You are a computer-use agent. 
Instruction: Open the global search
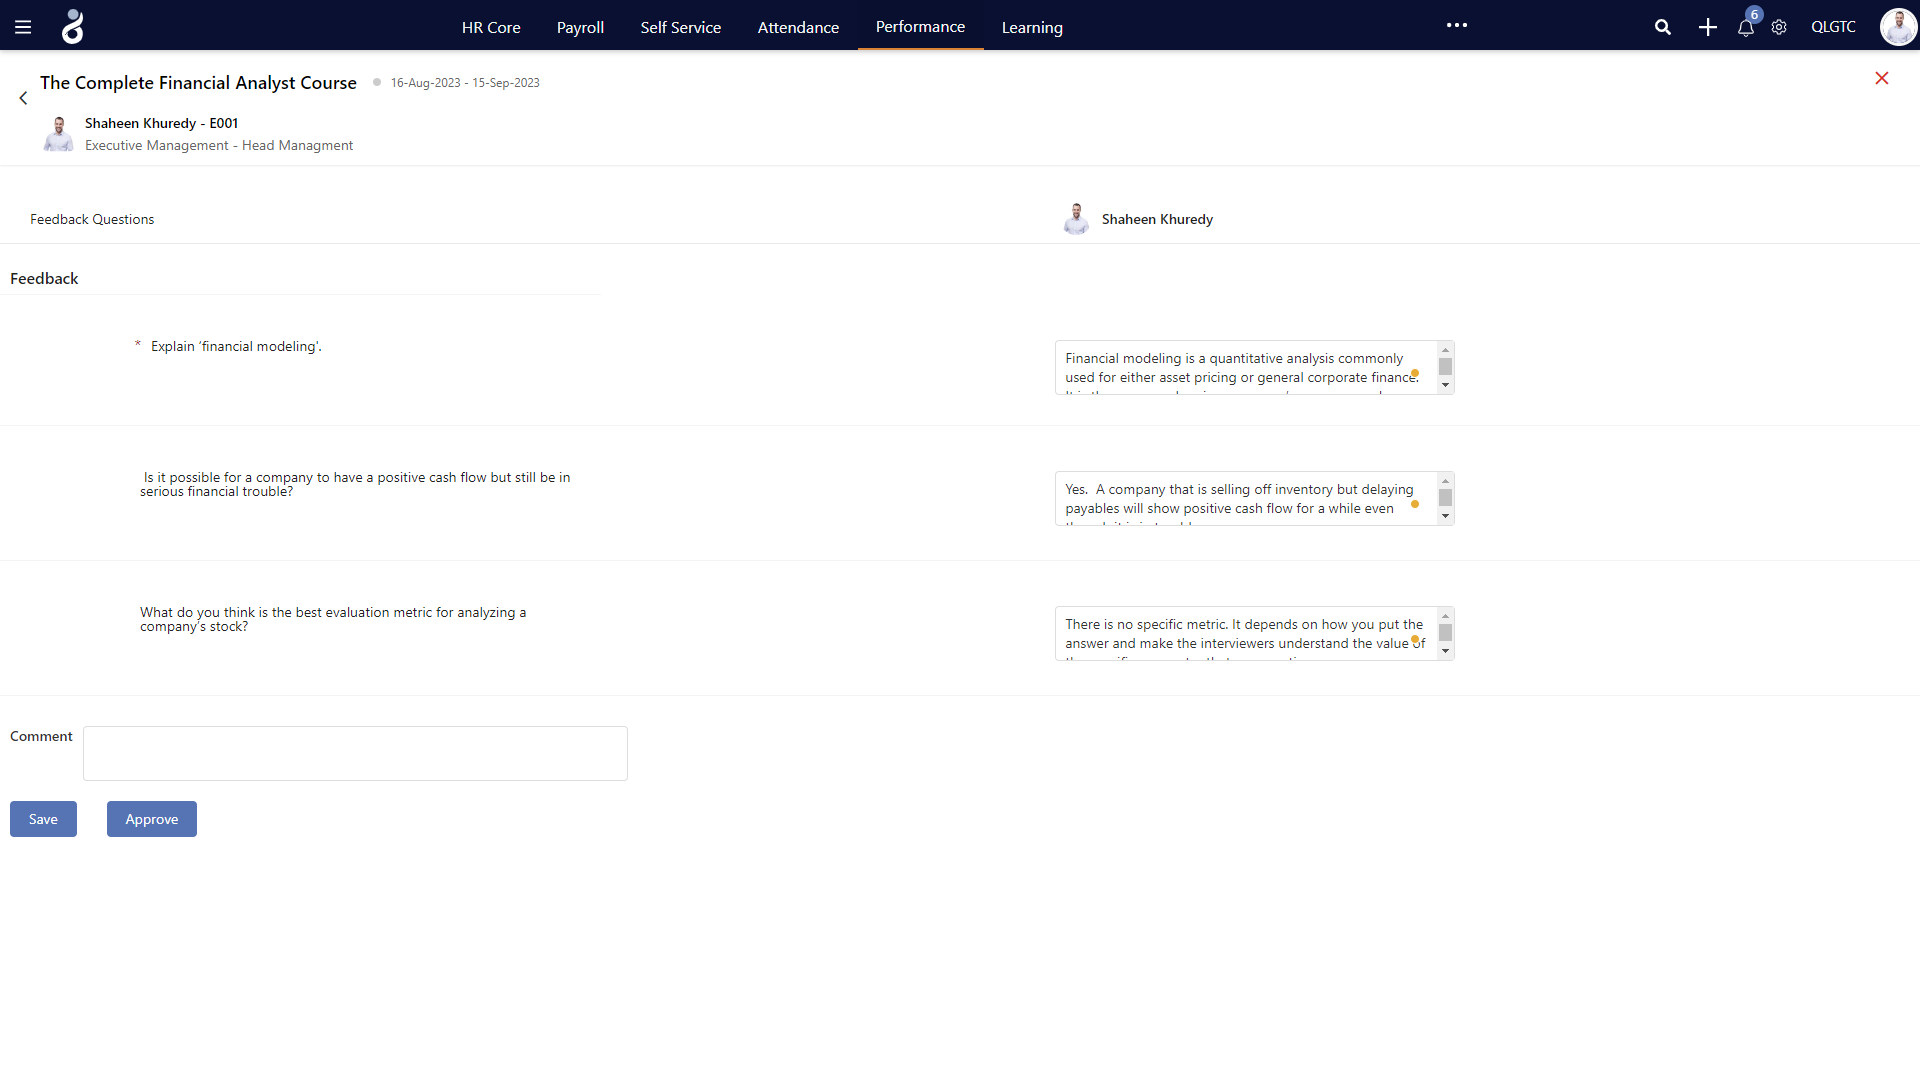1663,27
